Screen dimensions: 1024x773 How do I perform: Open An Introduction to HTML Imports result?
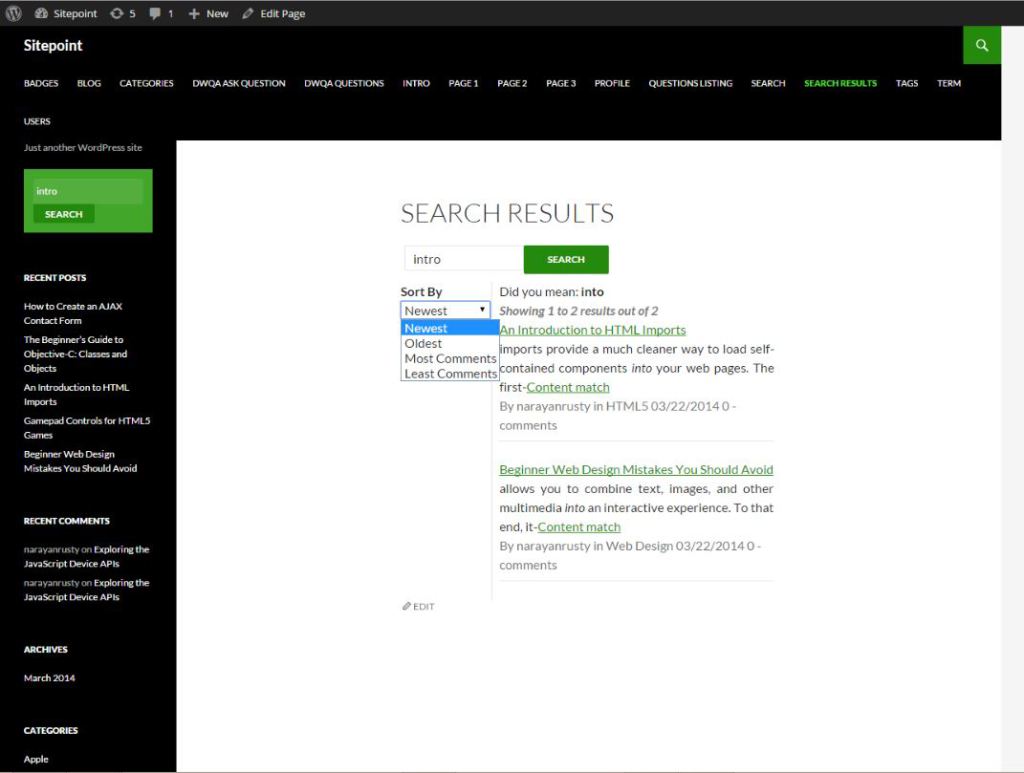592,330
